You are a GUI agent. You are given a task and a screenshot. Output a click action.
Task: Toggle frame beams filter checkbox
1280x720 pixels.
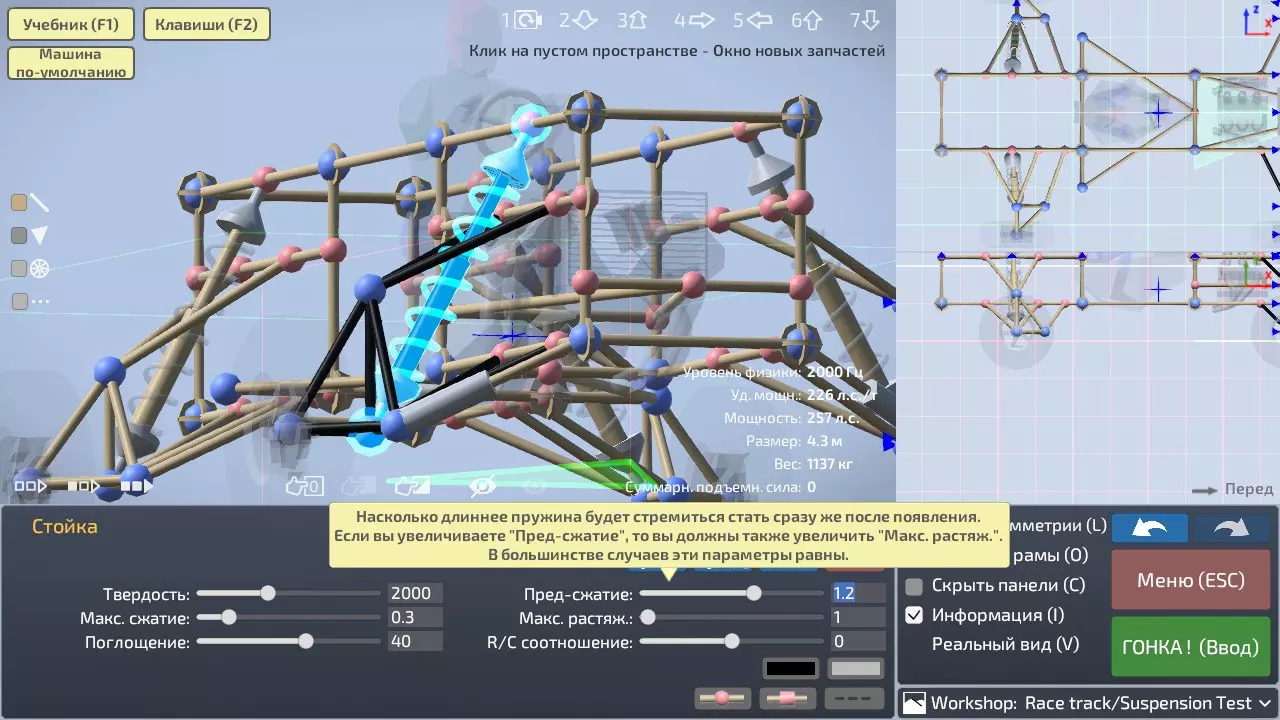19,203
